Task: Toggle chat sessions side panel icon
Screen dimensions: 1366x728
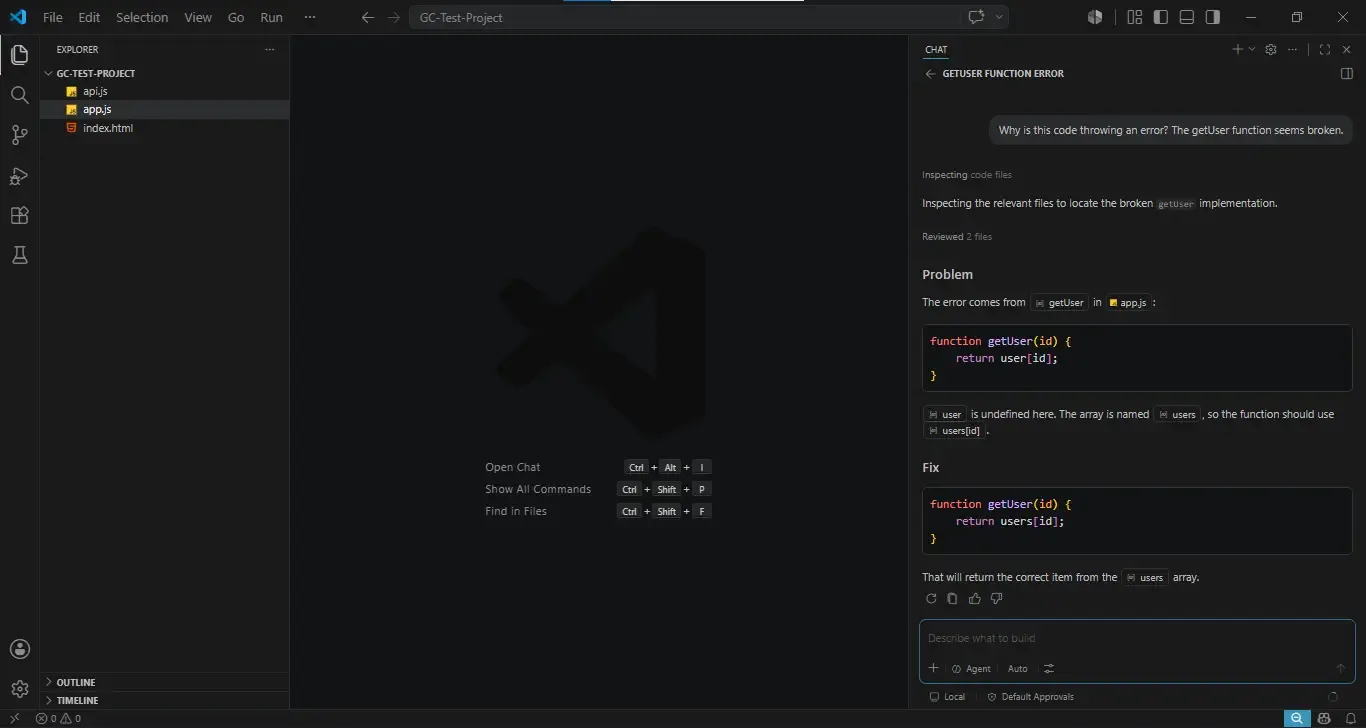Action: tap(1346, 74)
